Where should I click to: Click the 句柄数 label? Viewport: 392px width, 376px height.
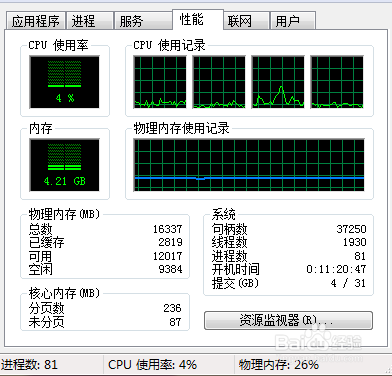[x=229, y=229]
